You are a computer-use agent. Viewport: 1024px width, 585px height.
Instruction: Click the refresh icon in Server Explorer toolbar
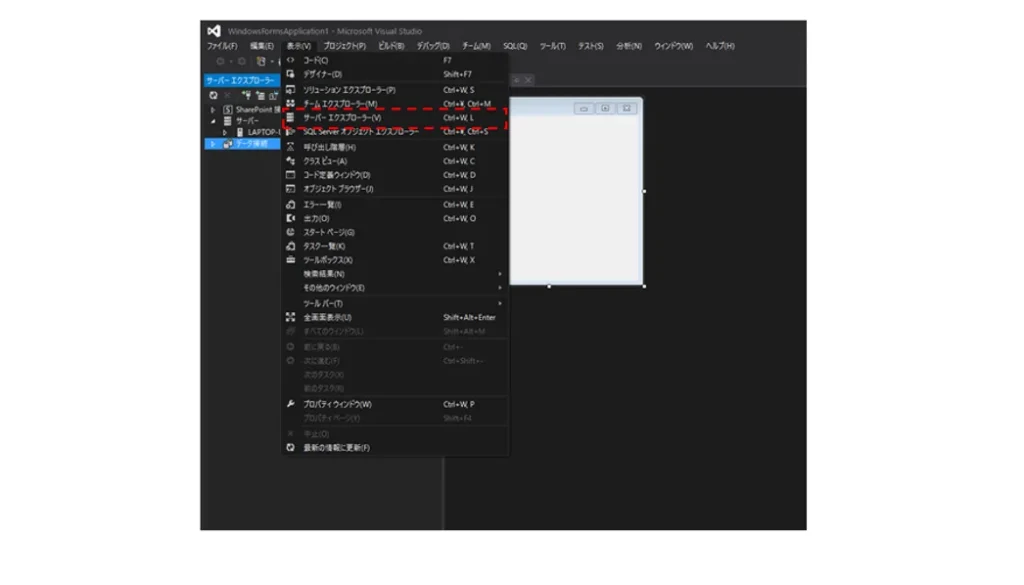tap(213, 95)
